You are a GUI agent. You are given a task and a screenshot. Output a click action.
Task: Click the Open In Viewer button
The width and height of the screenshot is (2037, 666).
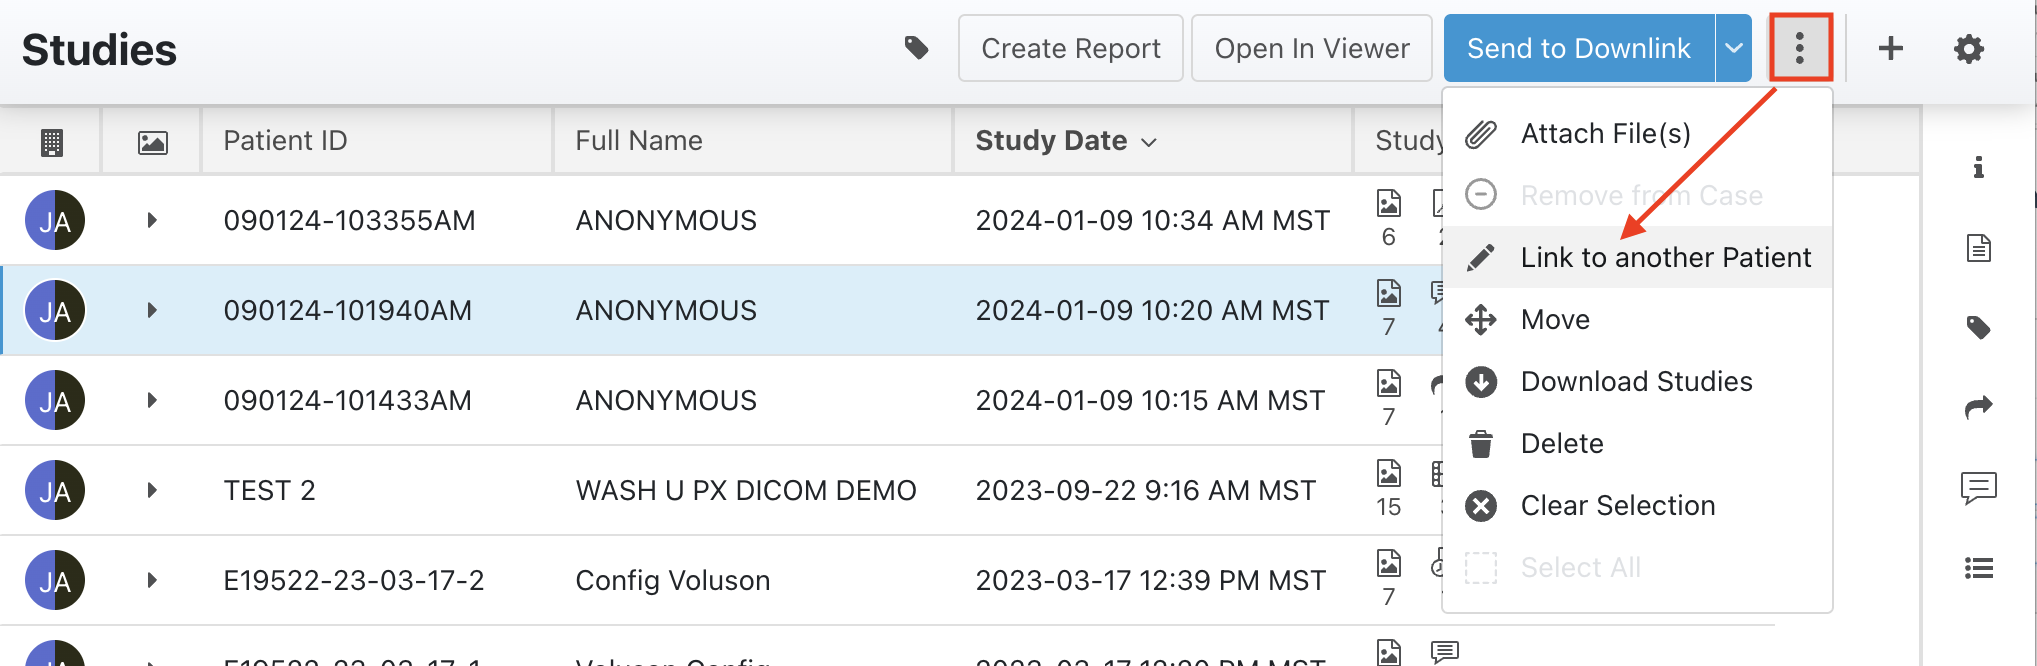coord(1311,48)
